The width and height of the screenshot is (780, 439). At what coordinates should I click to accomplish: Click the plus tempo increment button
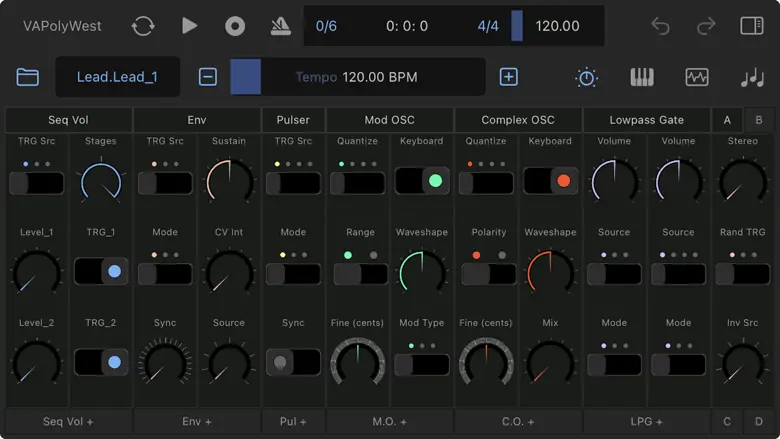508,77
